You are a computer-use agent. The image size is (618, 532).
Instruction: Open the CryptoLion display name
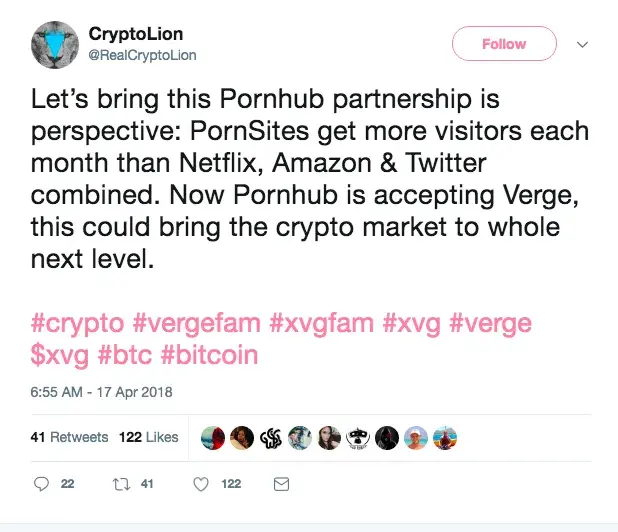coord(136,34)
